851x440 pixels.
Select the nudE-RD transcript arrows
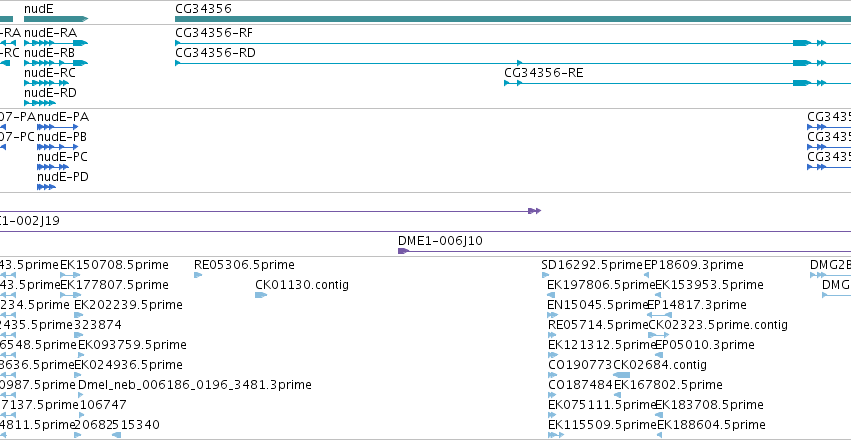click(40, 103)
